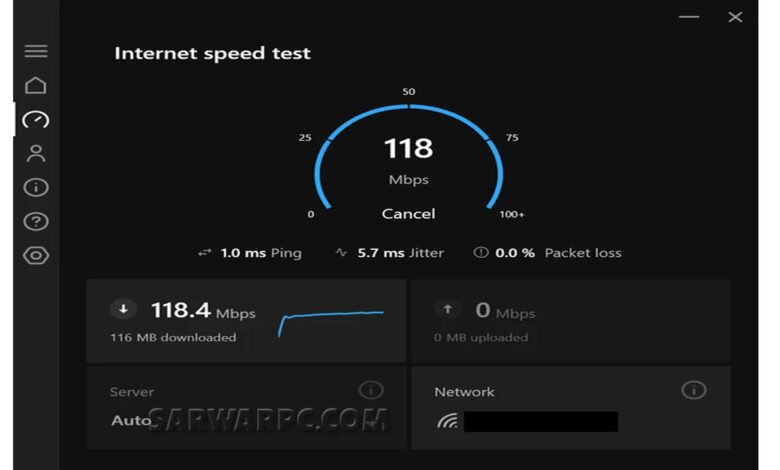Screen dimensions: 780x470
Task: Click the upload arrow icon
Action: pos(448,309)
